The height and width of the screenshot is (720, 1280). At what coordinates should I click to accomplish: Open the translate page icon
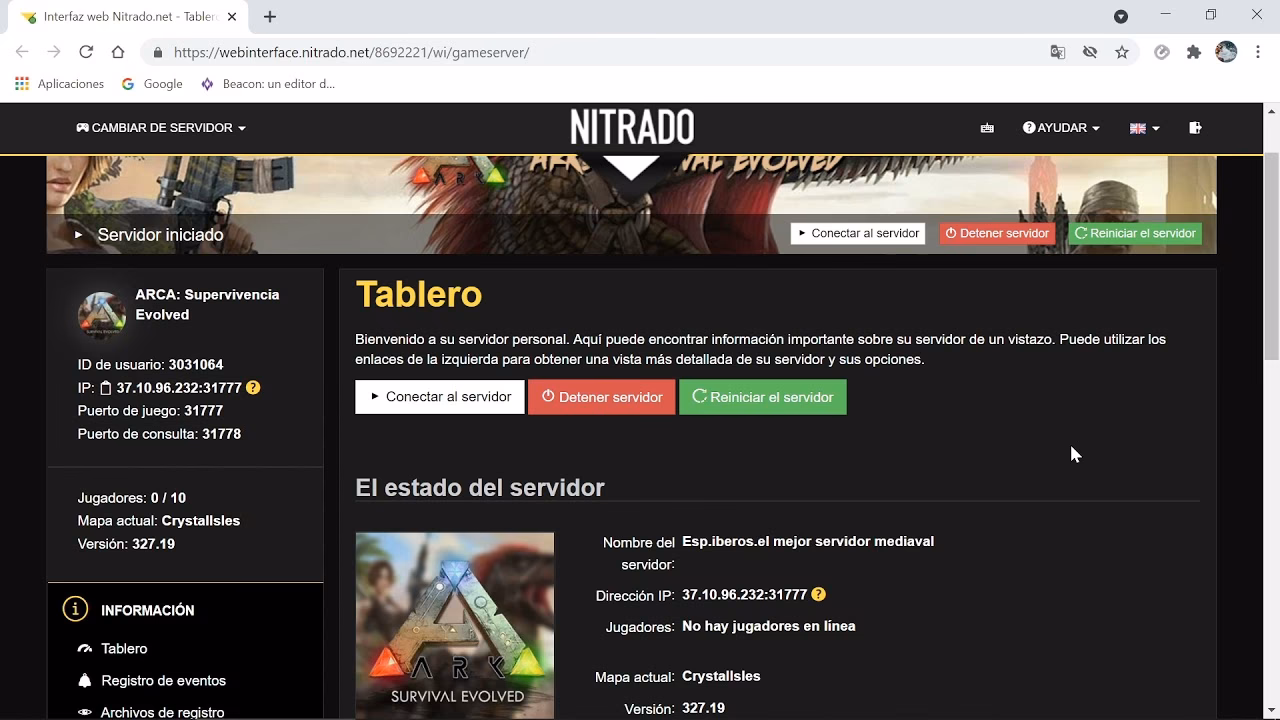point(1058,52)
